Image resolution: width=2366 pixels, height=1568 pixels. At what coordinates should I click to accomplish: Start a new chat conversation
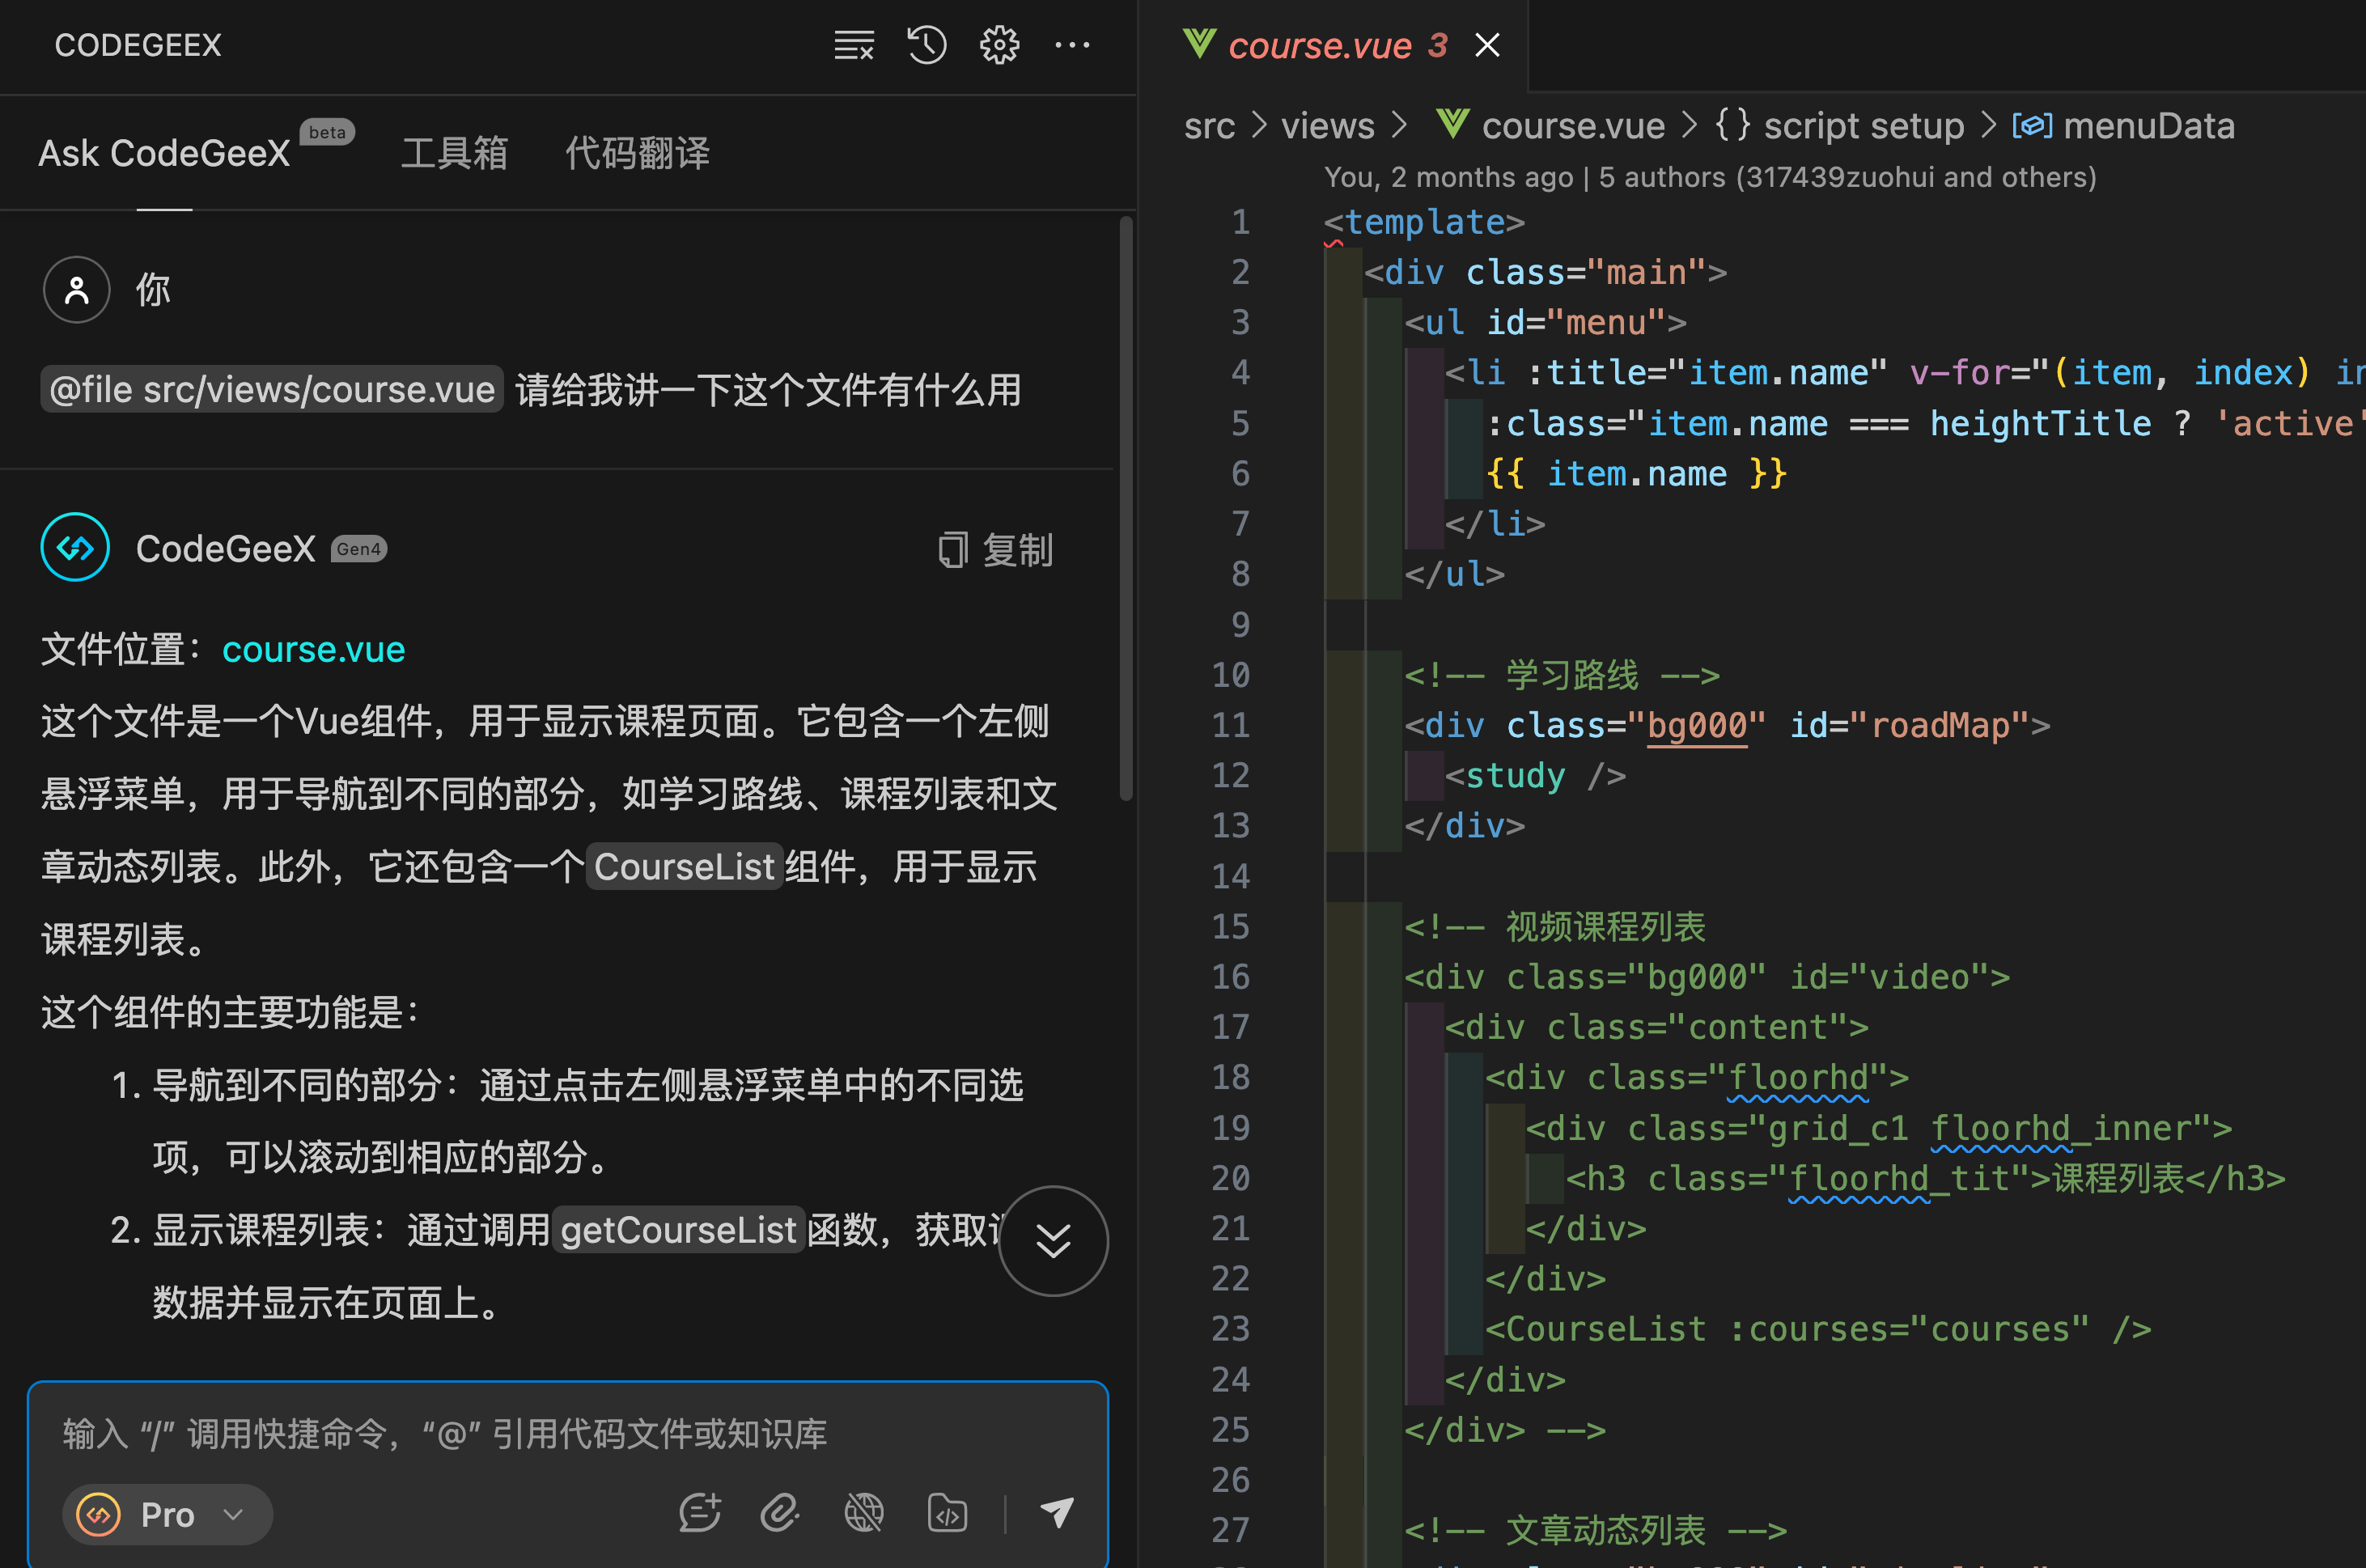click(x=699, y=1513)
